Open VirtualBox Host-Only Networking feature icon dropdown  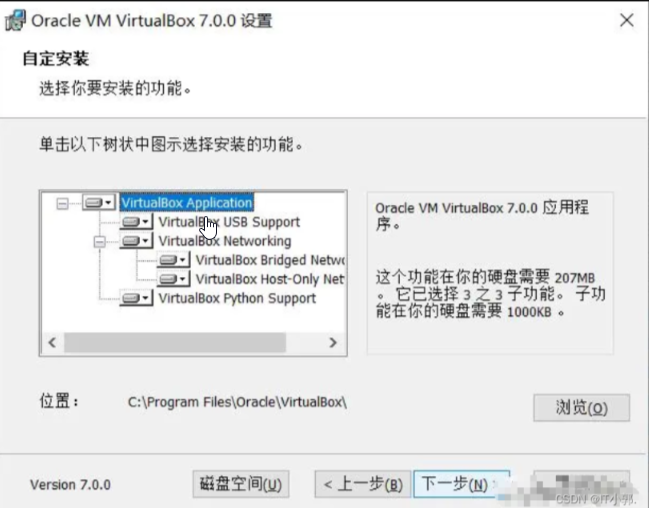pyautogui.click(x=173, y=279)
